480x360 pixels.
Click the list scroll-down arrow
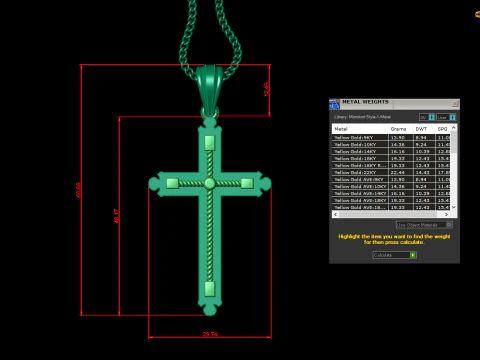(453, 207)
